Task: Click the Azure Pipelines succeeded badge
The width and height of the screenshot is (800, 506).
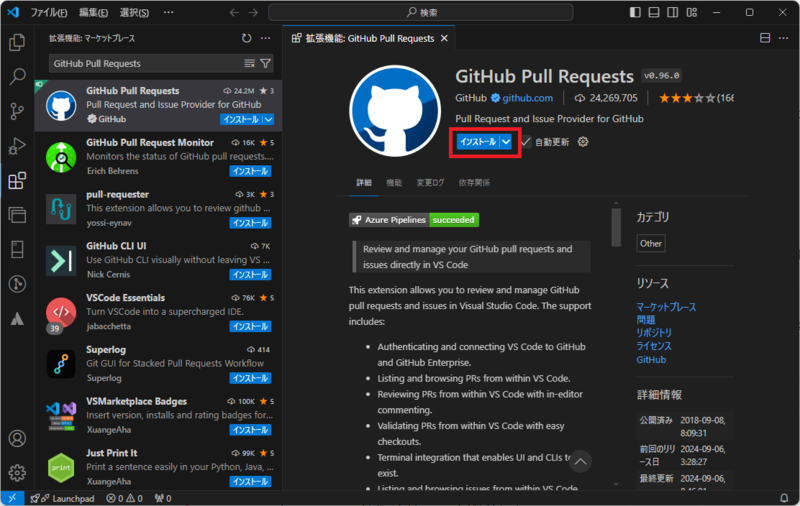Action: 414,220
